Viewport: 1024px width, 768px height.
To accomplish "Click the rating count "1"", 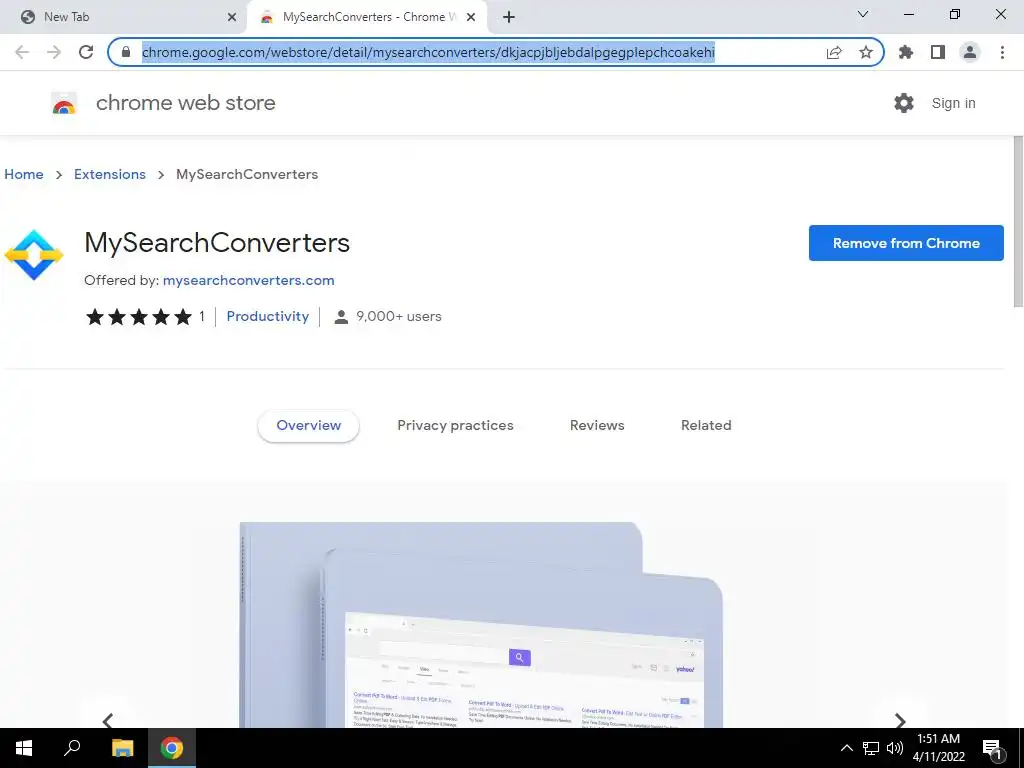I will pyautogui.click(x=202, y=317).
